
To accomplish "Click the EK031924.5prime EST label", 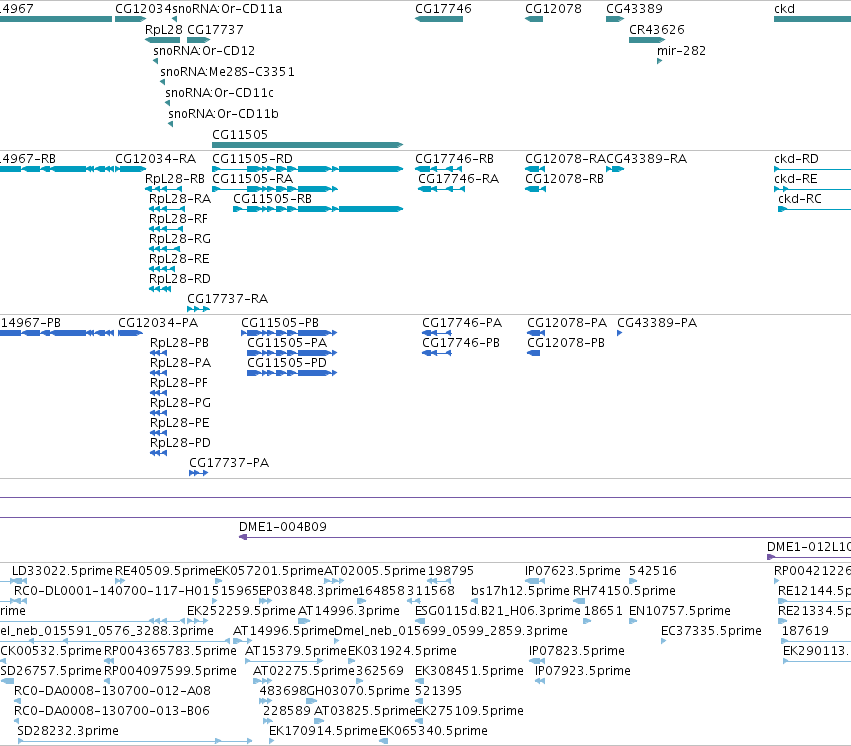I will [402, 651].
